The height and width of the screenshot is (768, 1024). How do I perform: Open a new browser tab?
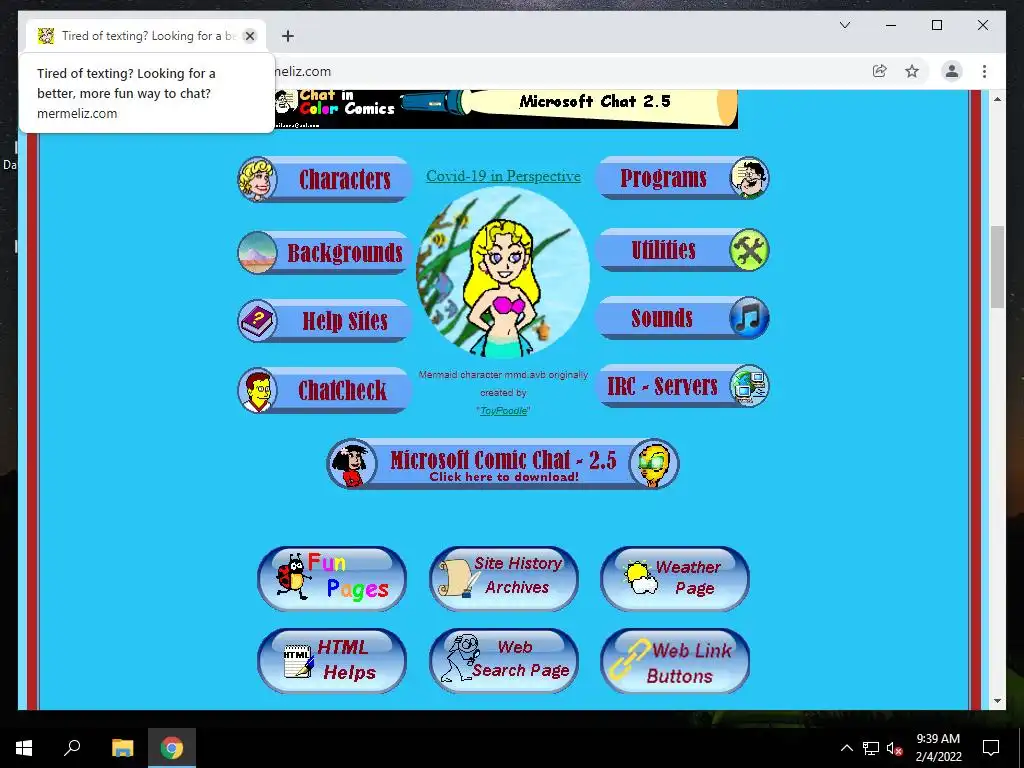288,36
